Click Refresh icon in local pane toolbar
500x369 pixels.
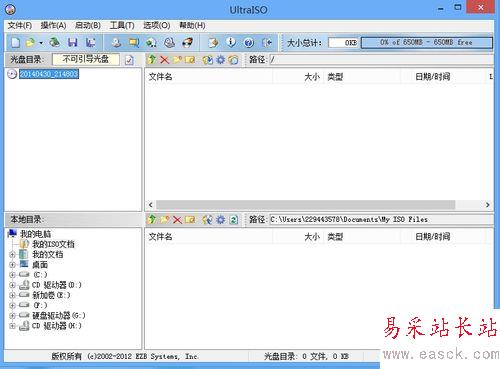tap(234, 220)
